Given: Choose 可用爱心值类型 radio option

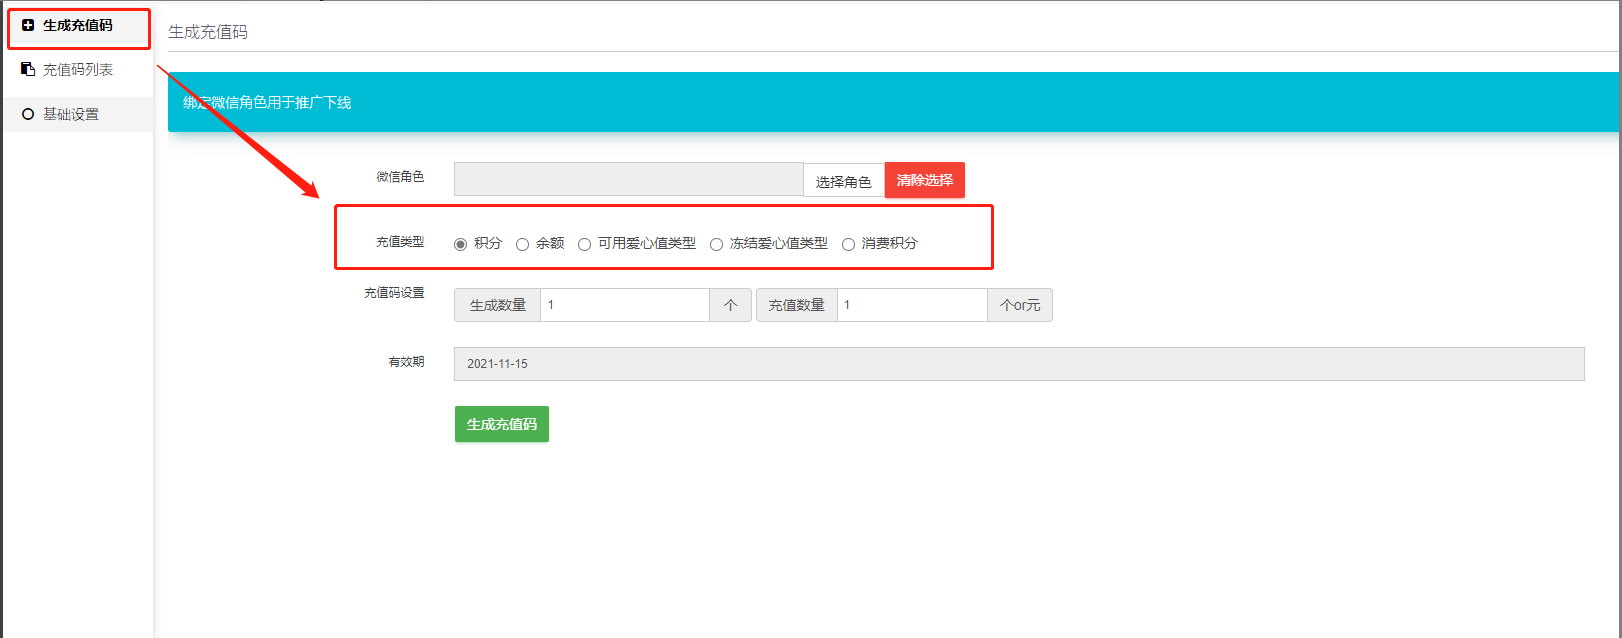Looking at the screenshot, I should click(584, 244).
